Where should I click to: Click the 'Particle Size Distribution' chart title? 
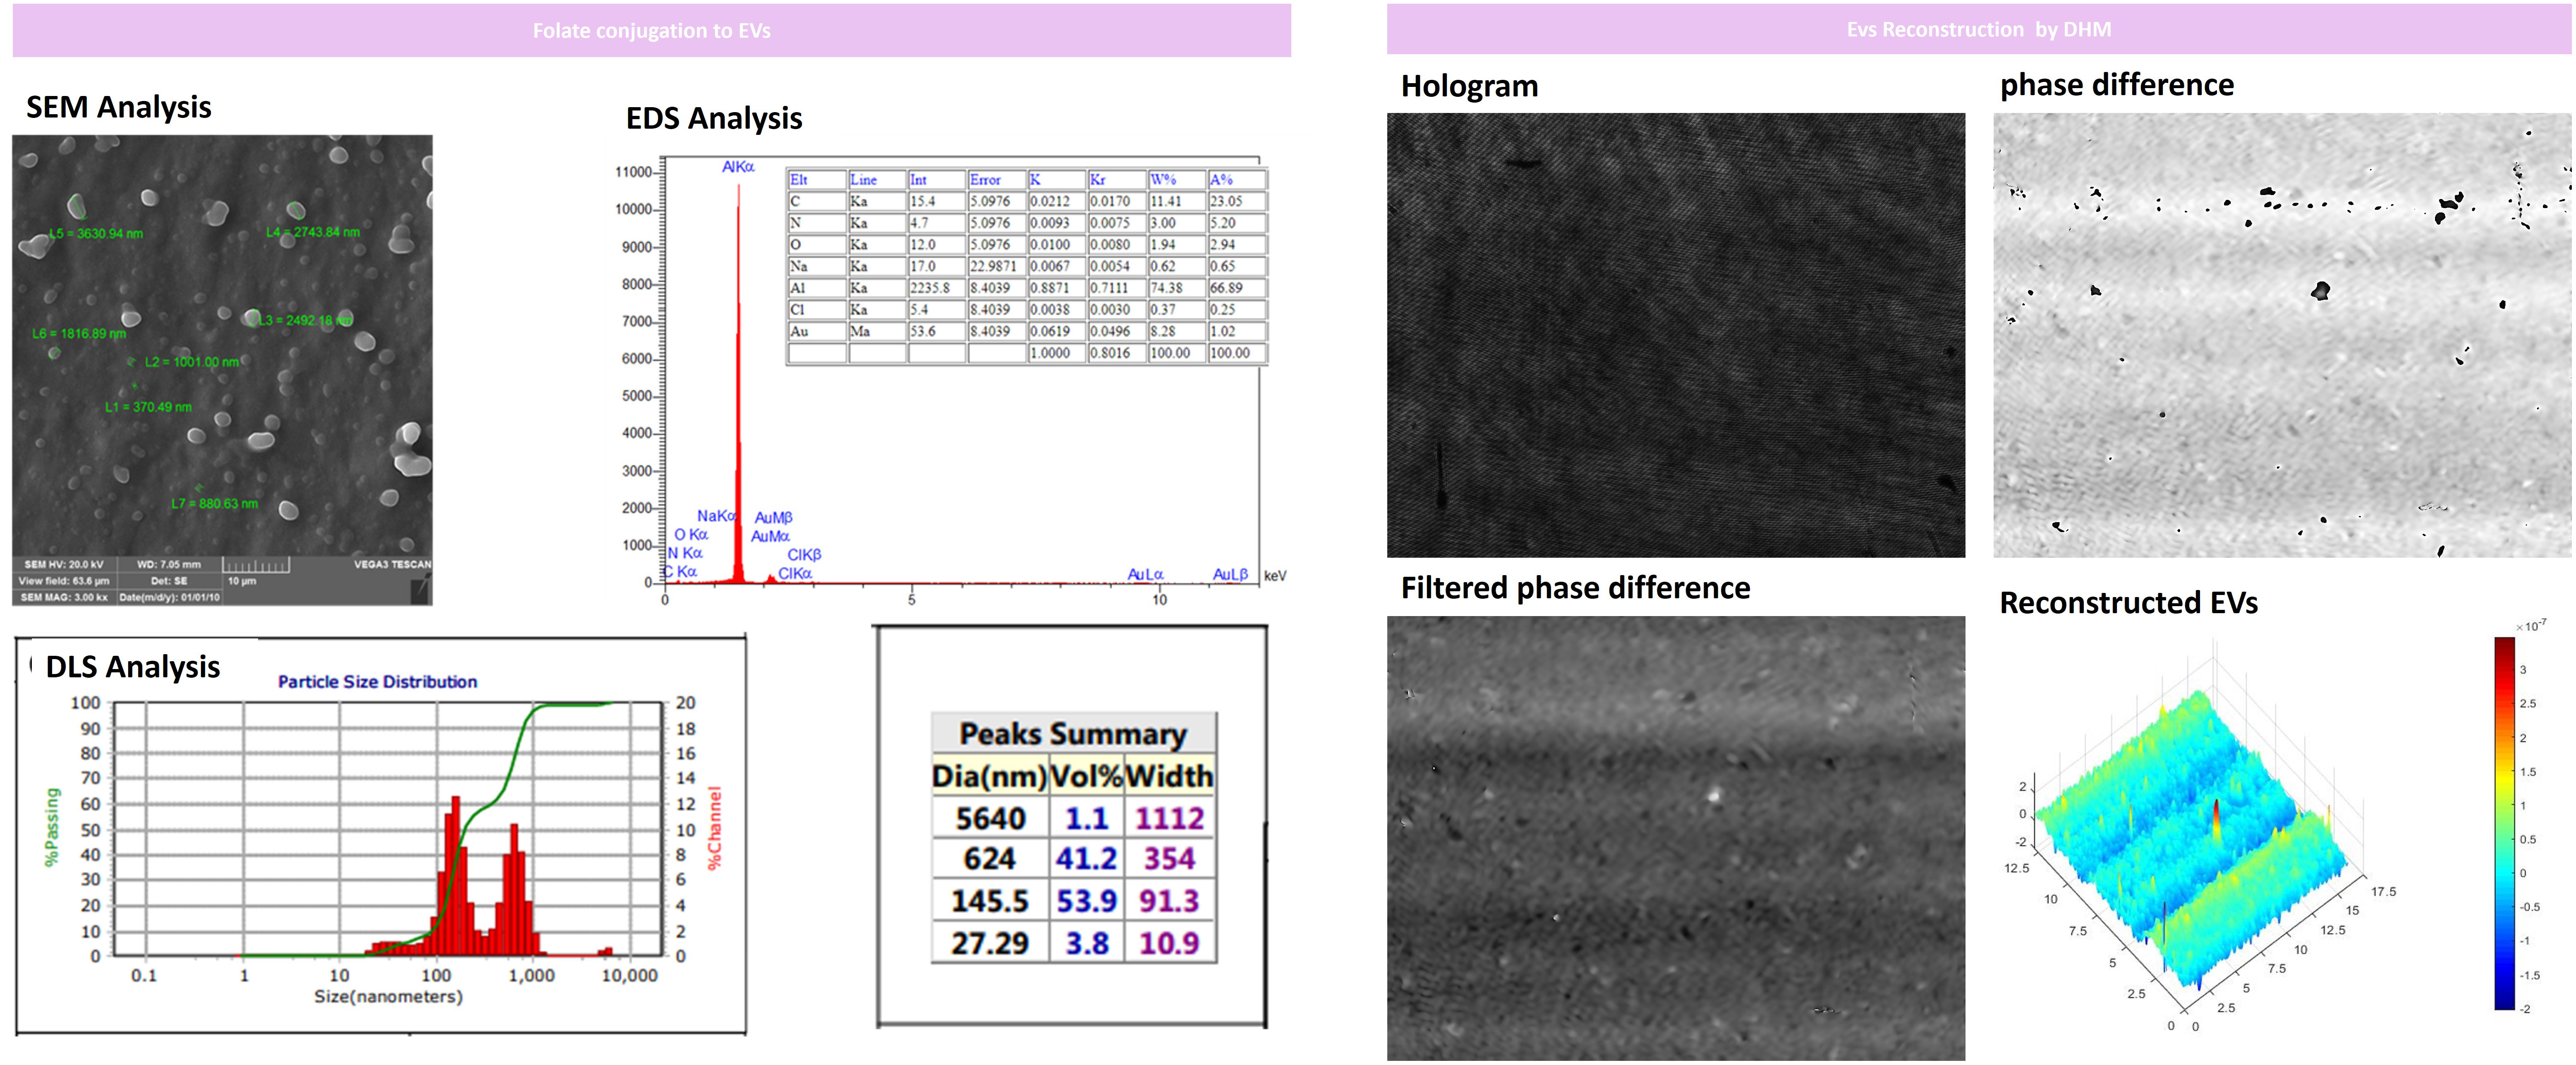click(x=377, y=682)
